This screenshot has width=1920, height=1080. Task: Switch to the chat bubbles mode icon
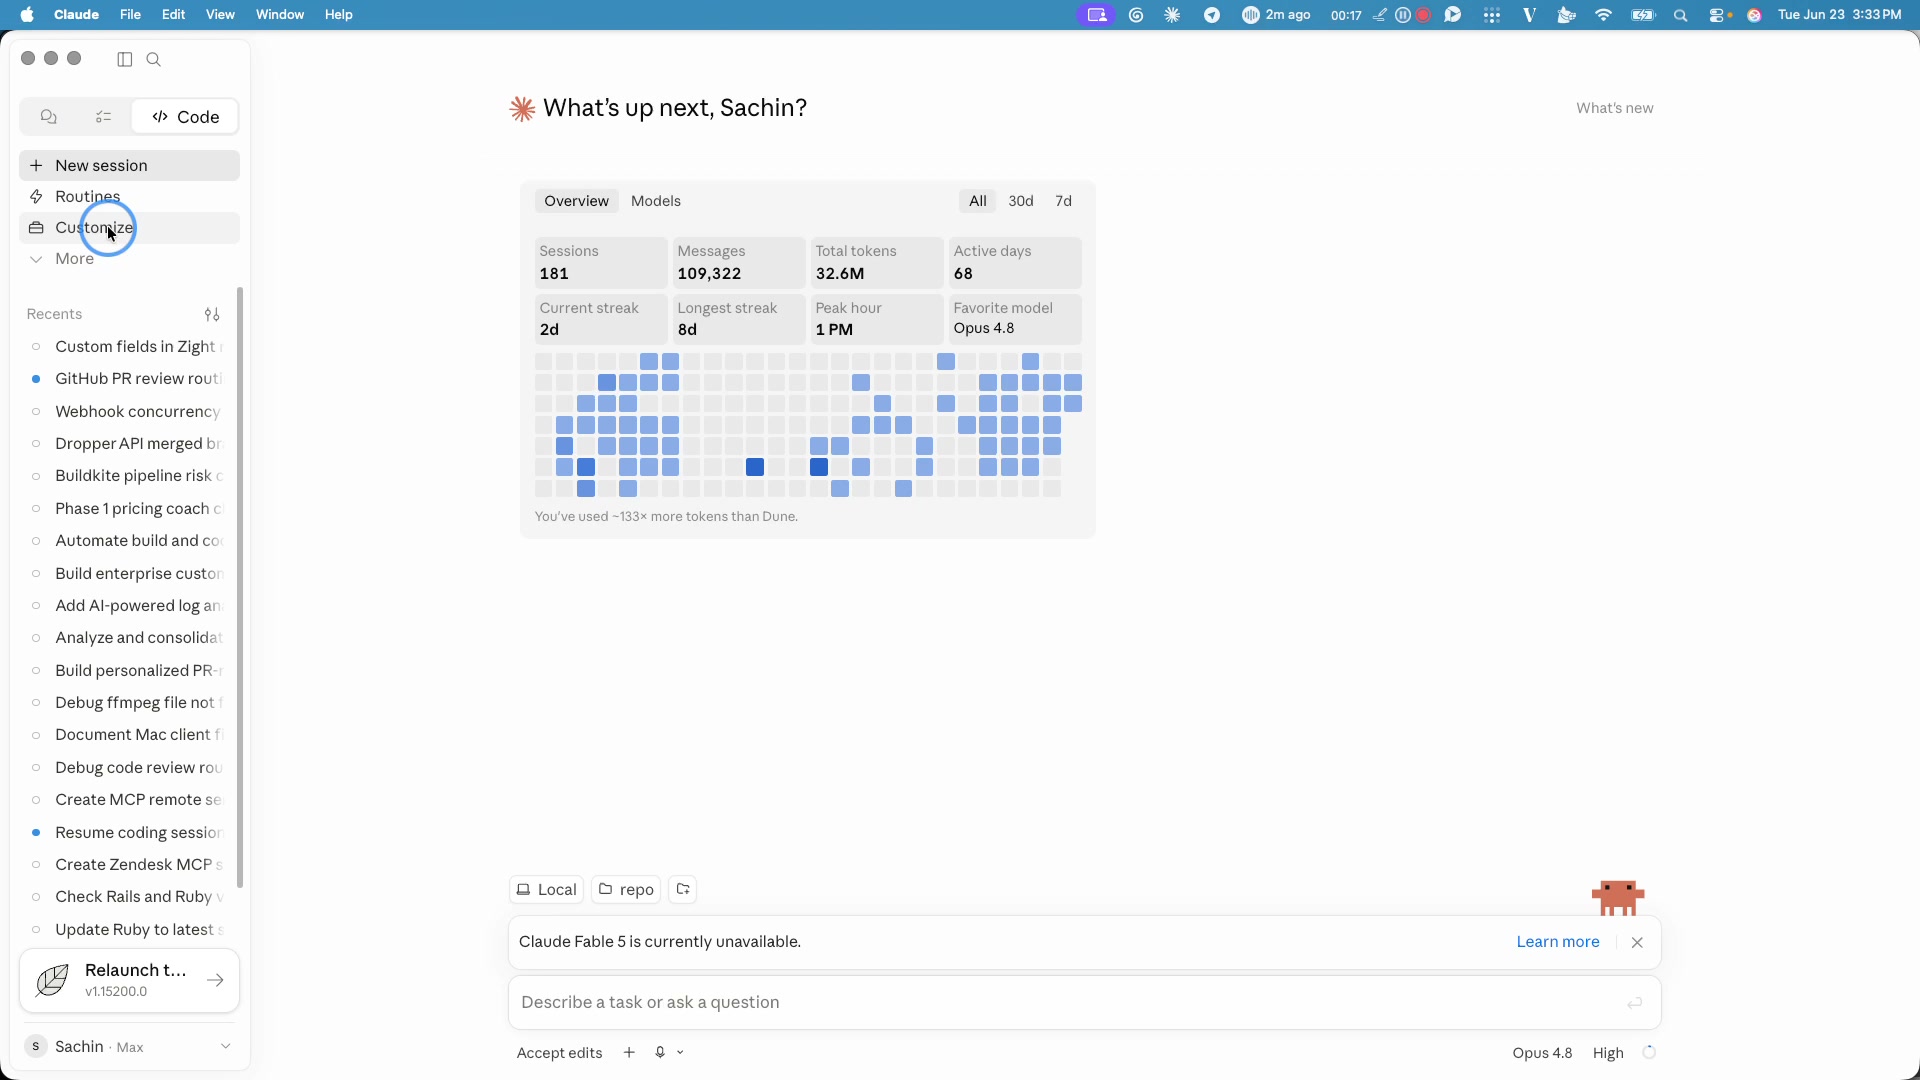[x=48, y=117]
